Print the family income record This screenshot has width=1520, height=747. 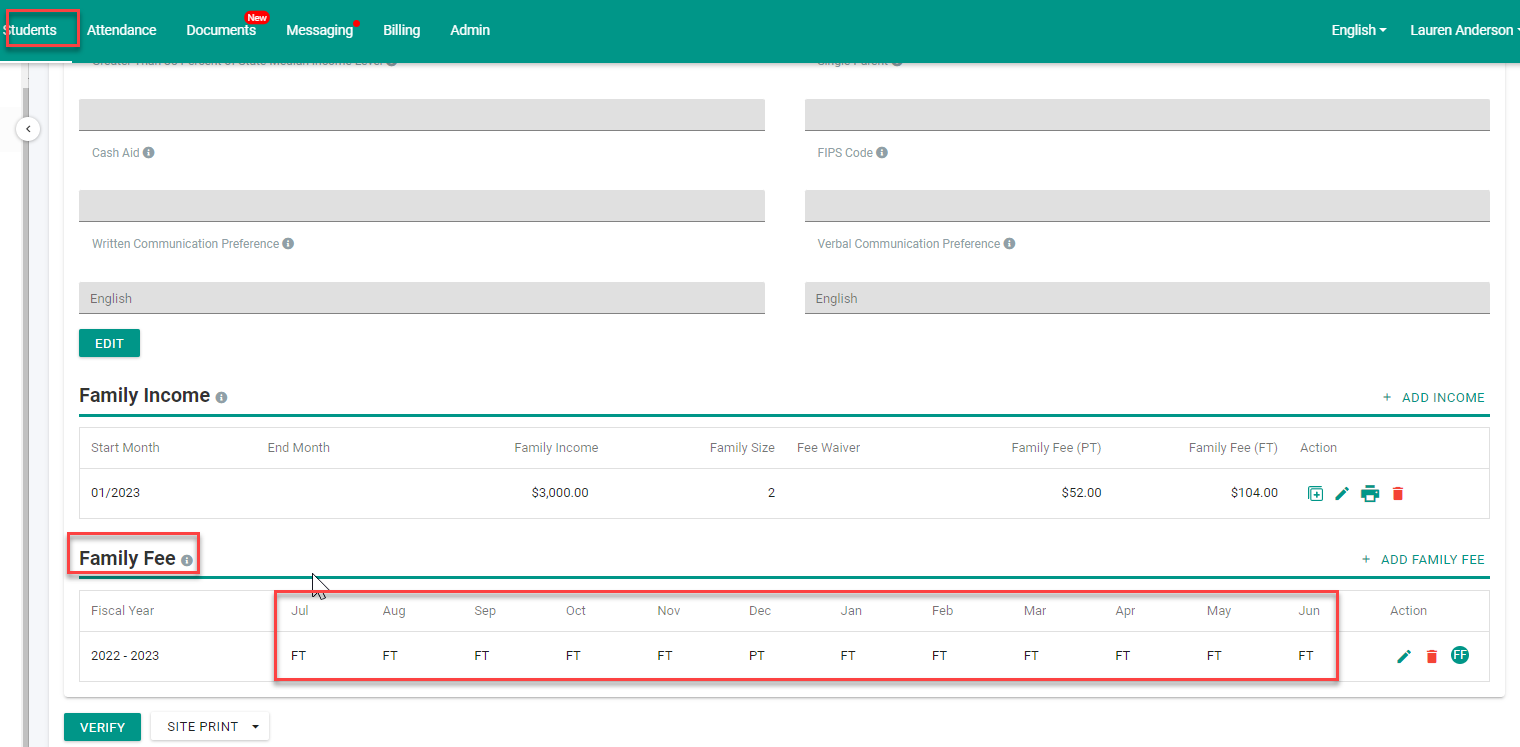tap(1370, 492)
